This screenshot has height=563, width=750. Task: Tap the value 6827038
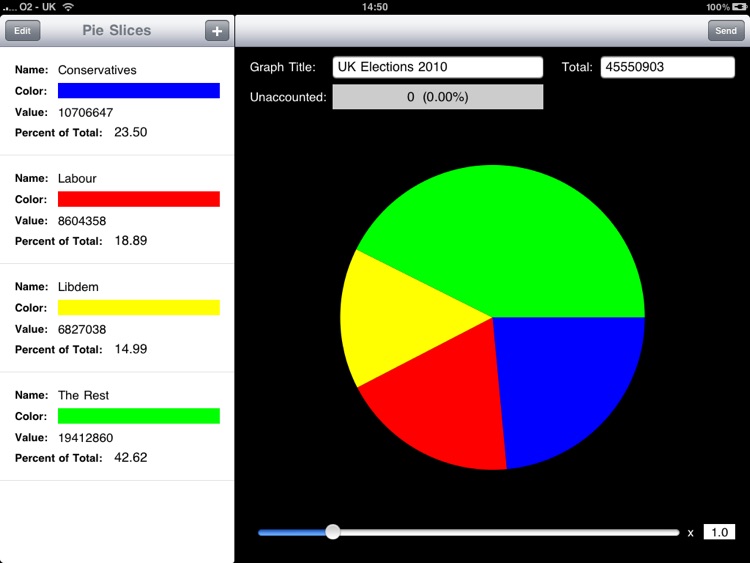[82, 330]
